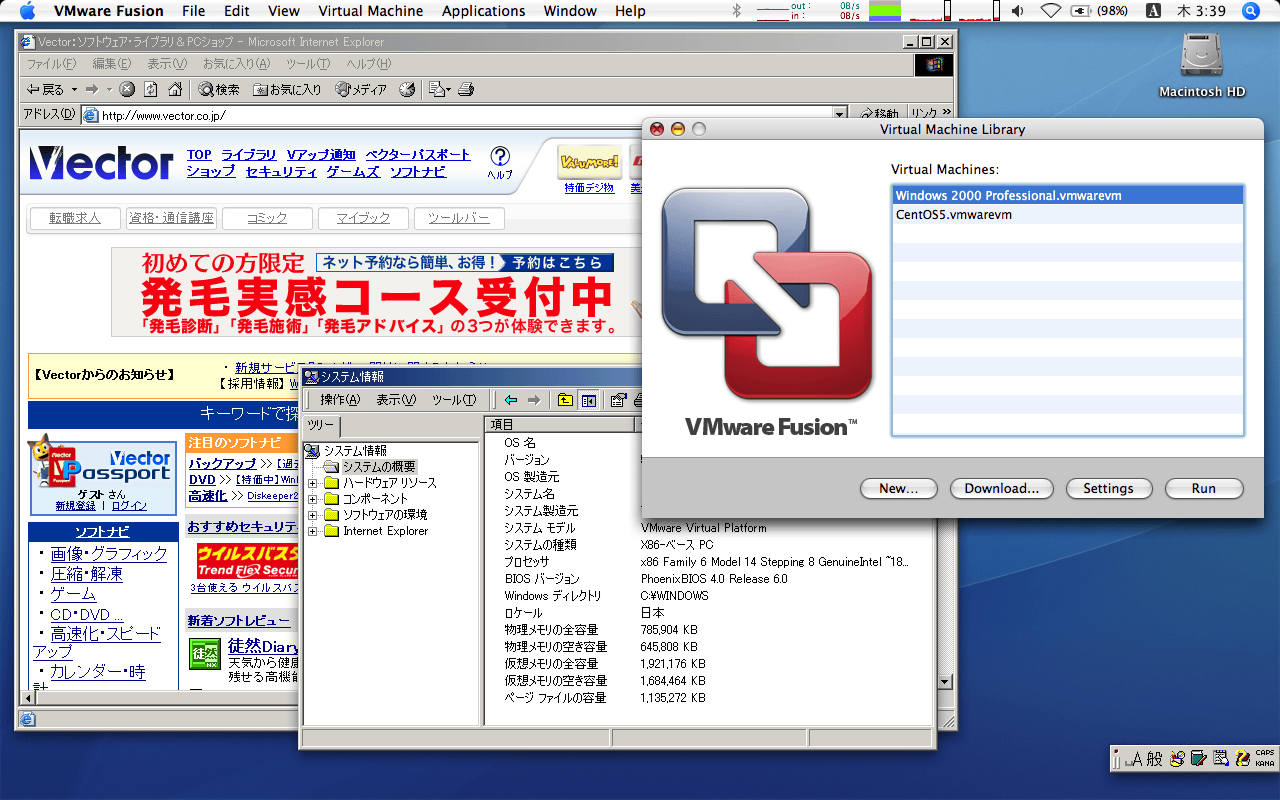This screenshot has height=800, width=1280.
Task: Click the Run button in Virtual Machine Library
Action: [x=1204, y=488]
